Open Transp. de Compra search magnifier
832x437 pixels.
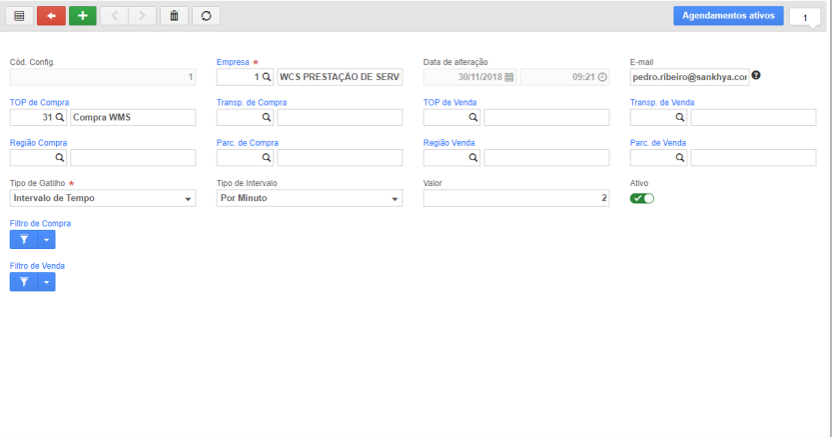pos(266,117)
